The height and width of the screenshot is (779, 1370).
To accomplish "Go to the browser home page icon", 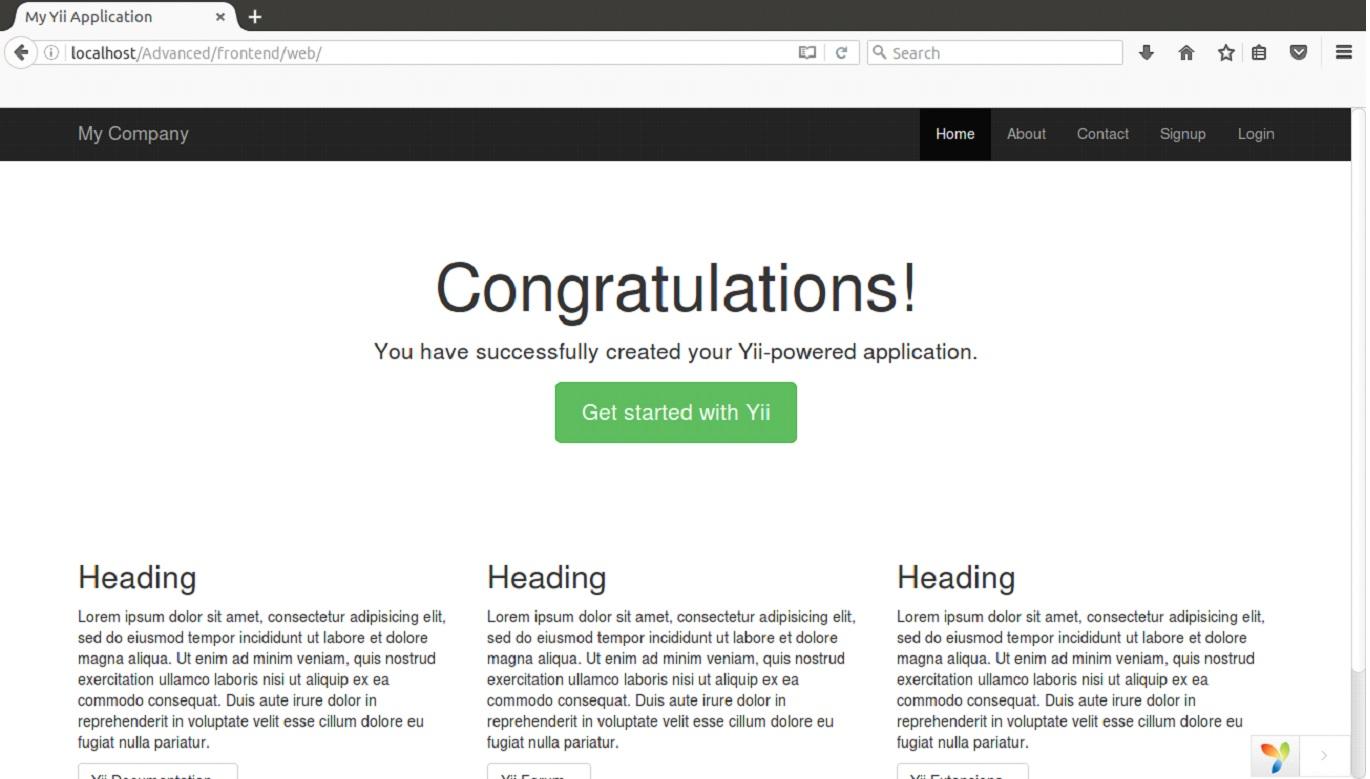I will coord(1186,53).
